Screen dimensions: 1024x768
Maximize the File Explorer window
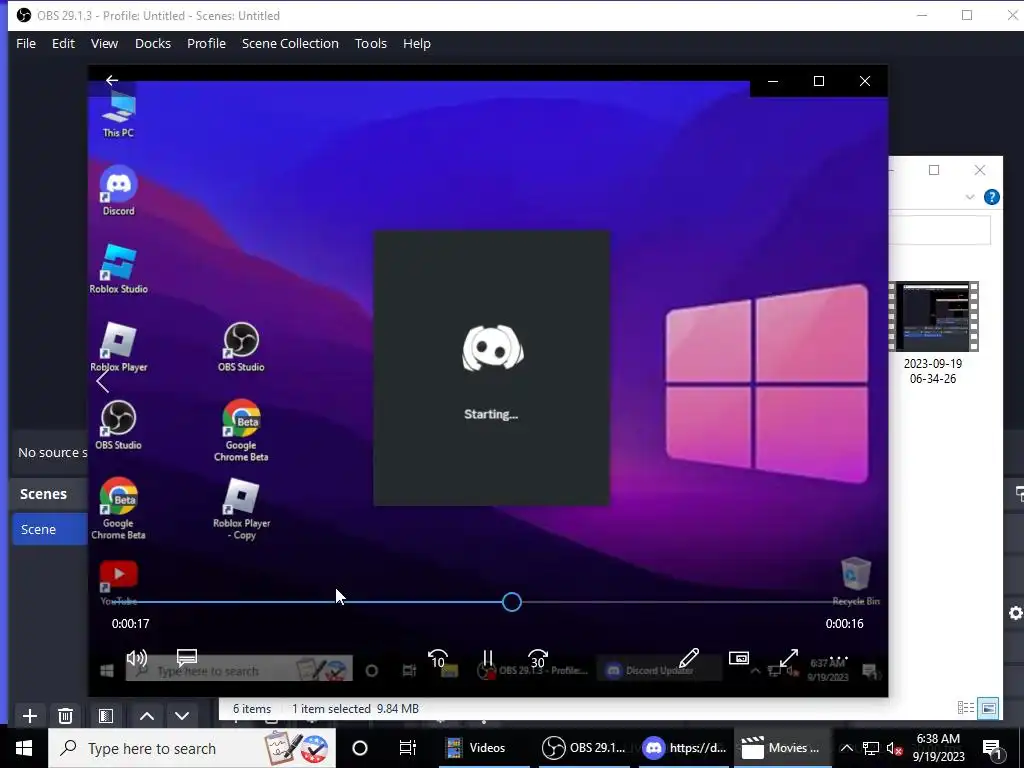click(934, 170)
